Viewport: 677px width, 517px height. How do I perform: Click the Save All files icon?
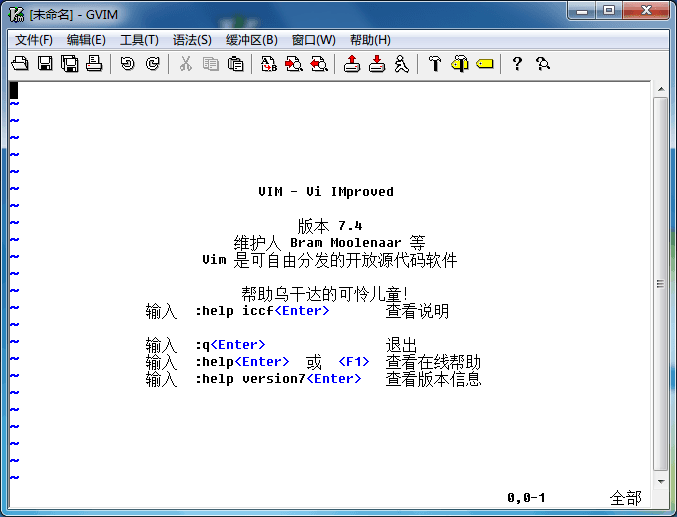[x=69, y=64]
